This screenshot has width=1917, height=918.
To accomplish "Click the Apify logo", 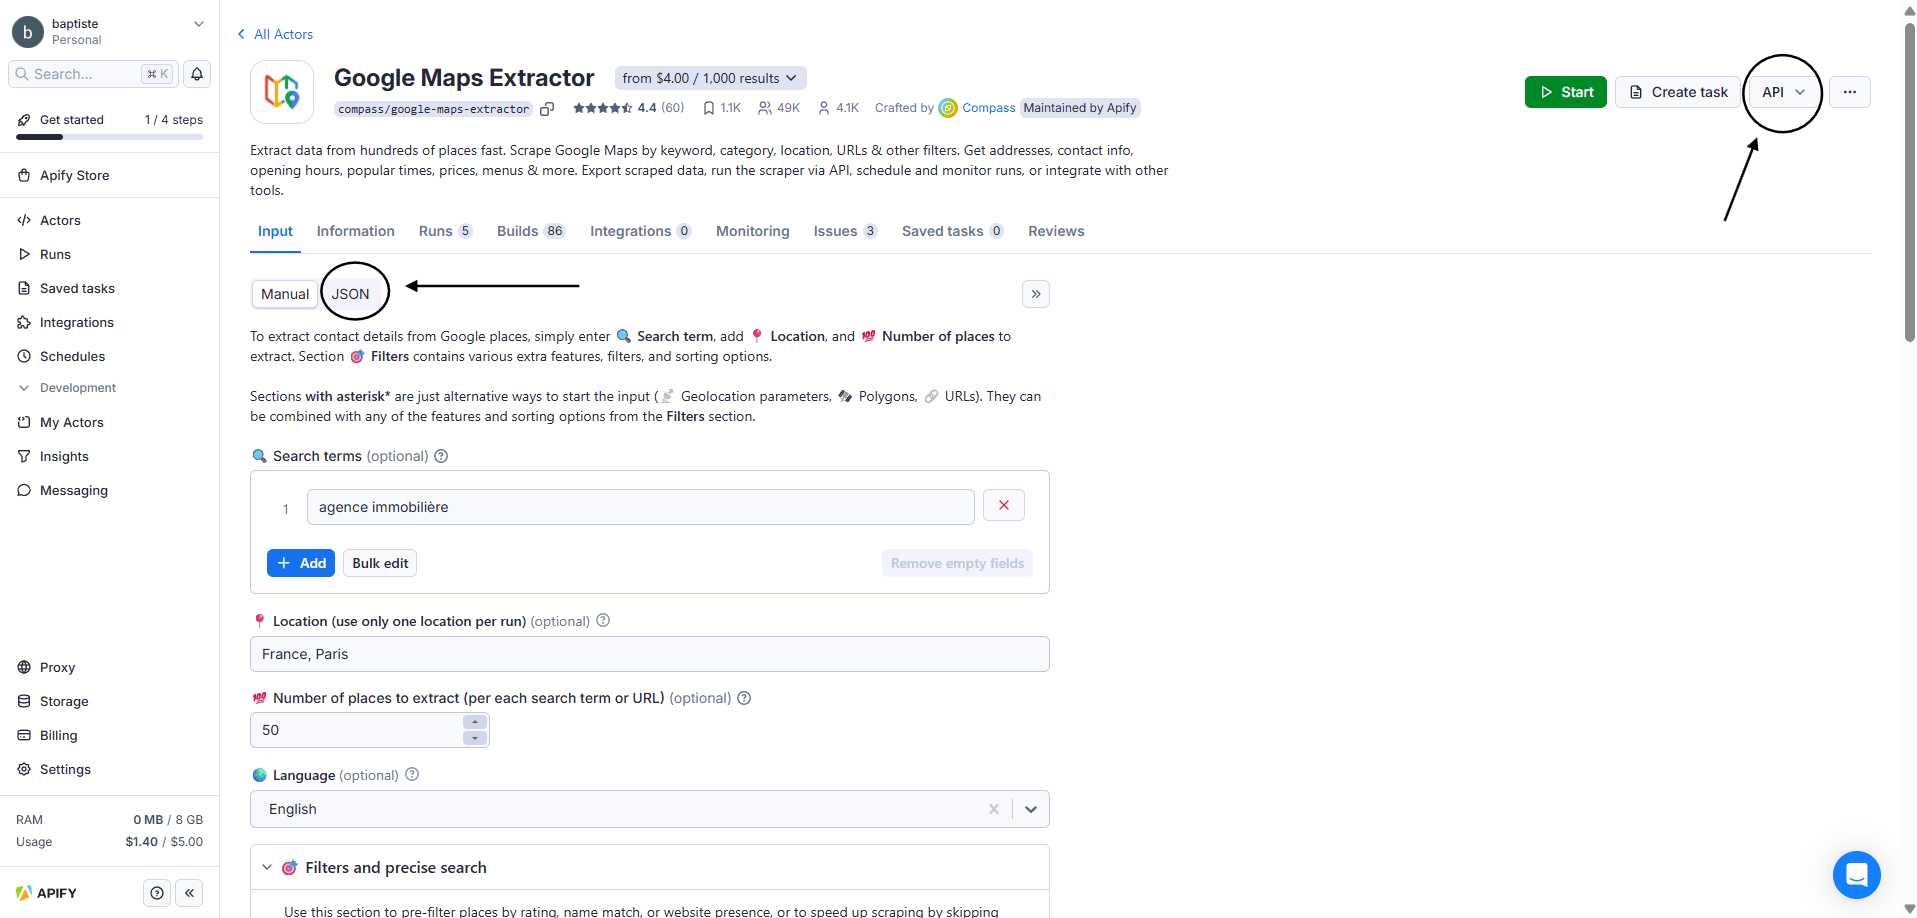I will click(x=47, y=893).
